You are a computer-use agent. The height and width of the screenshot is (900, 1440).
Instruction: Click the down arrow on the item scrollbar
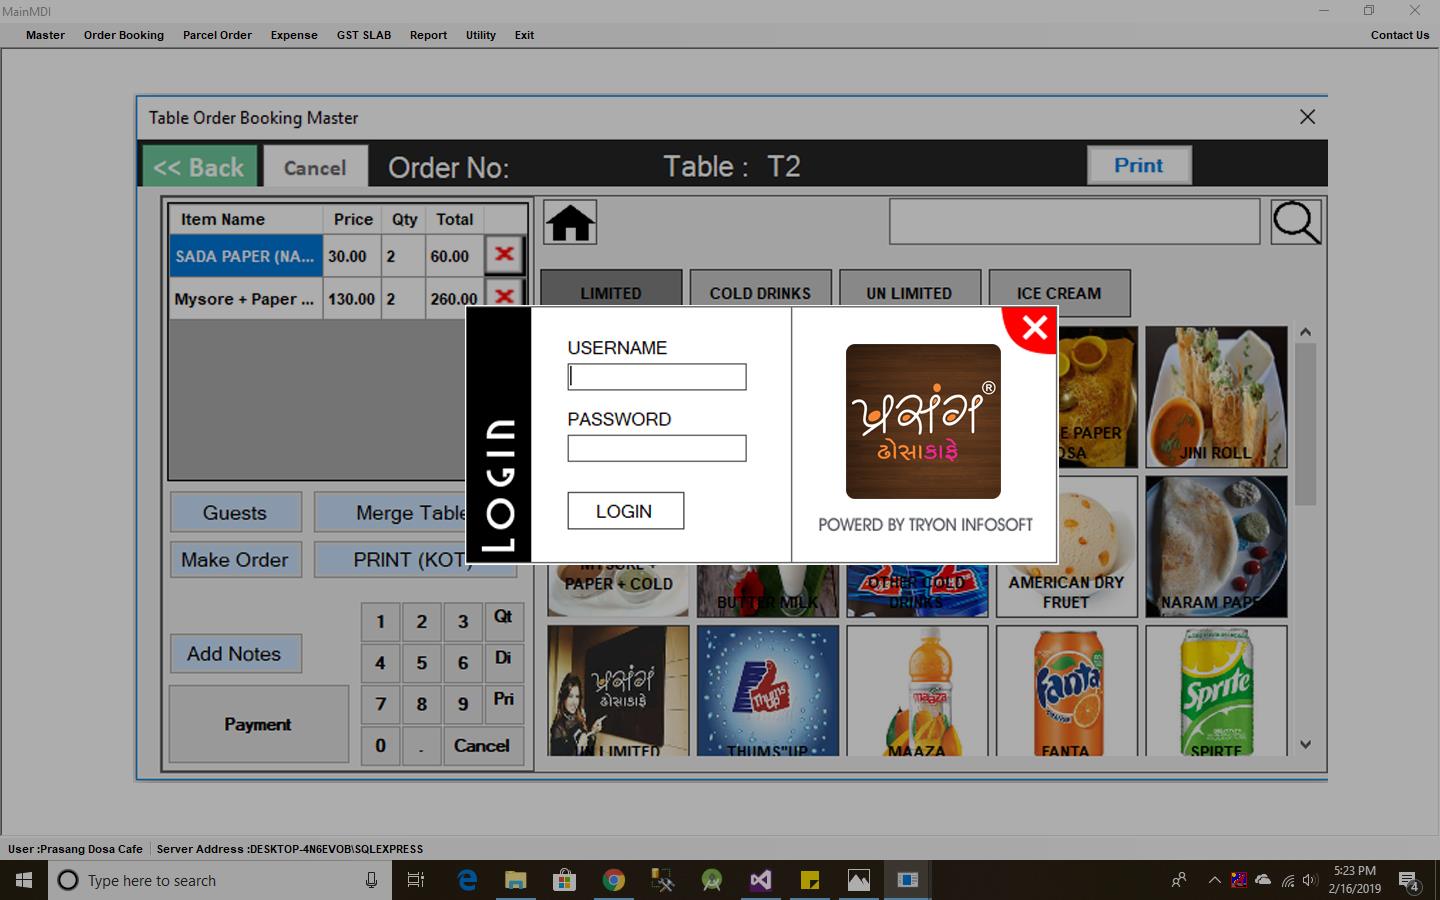tap(1305, 744)
